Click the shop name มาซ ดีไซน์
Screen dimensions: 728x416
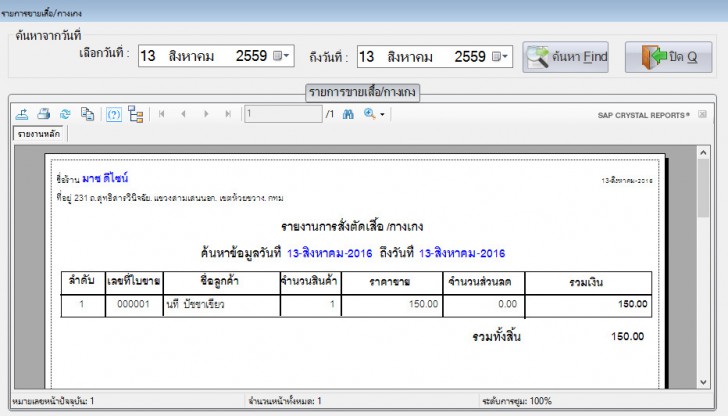(x=105, y=178)
